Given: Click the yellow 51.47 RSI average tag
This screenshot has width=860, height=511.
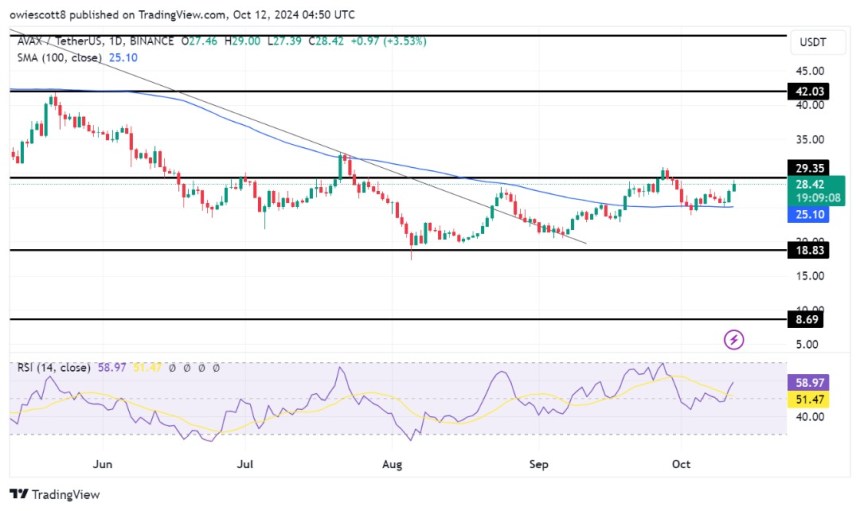Looking at the screenshot, I should [x=810, y=399].
